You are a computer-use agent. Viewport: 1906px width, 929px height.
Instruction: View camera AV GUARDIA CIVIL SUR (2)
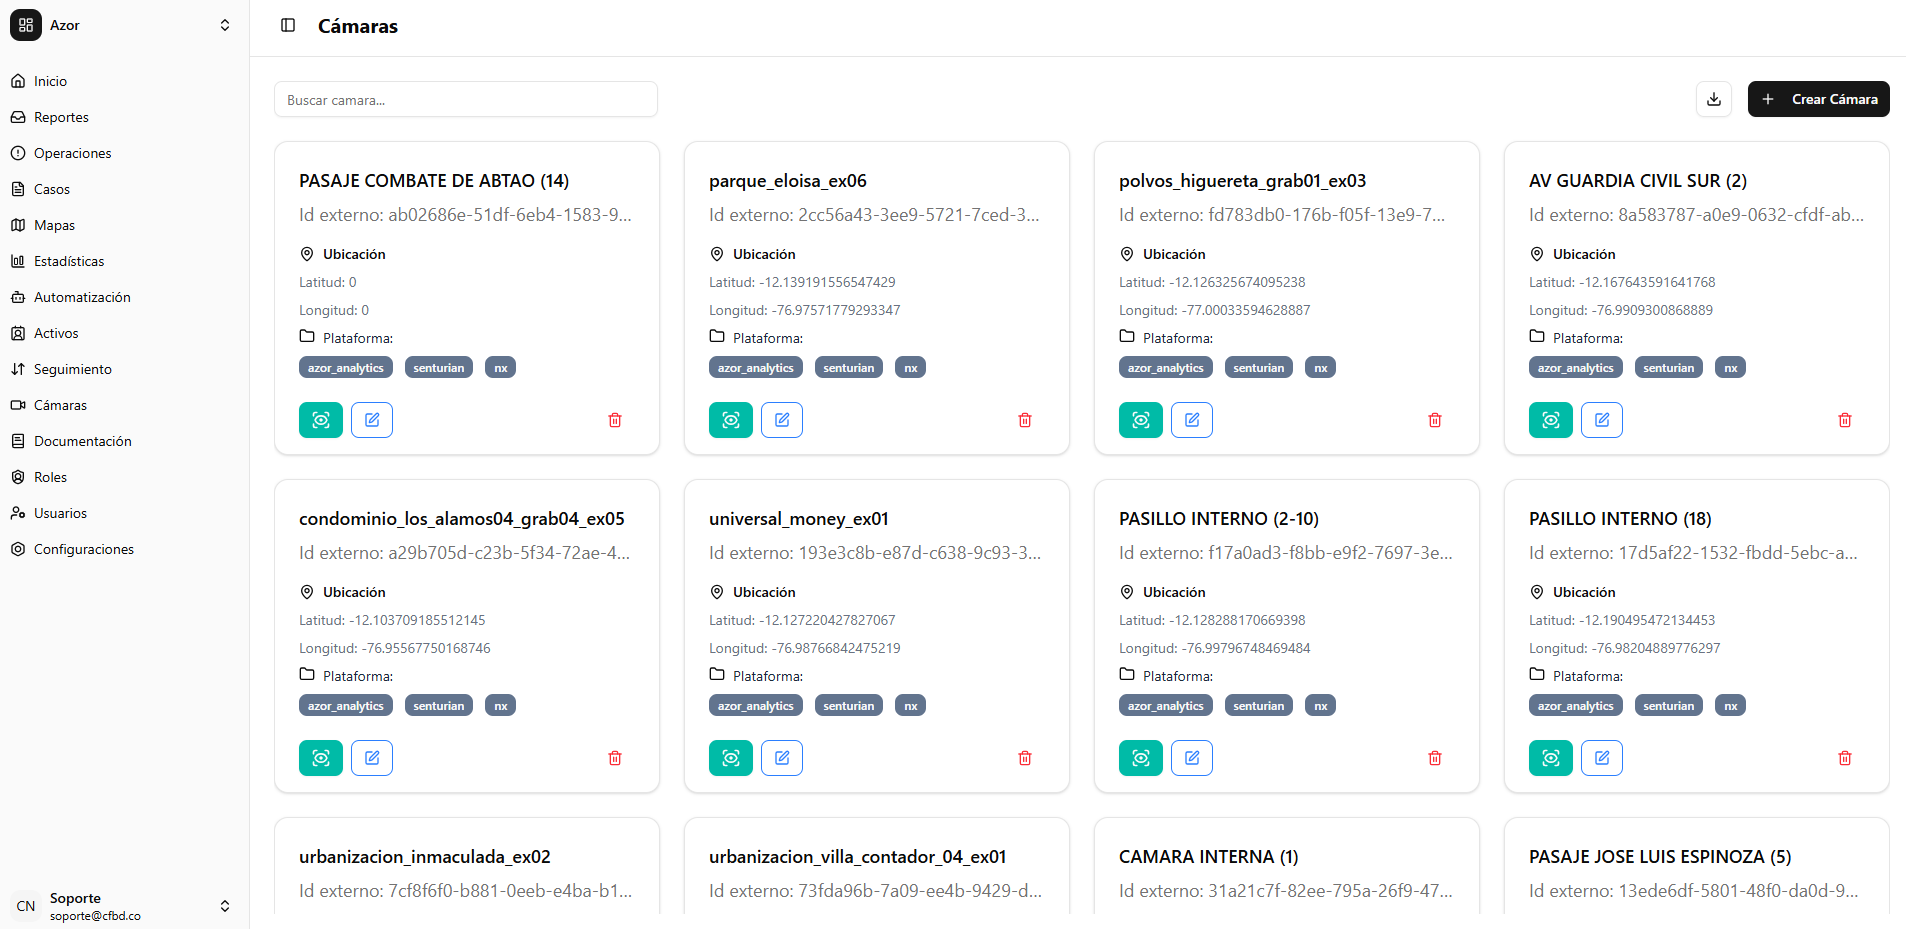(x=1551, y=420)
